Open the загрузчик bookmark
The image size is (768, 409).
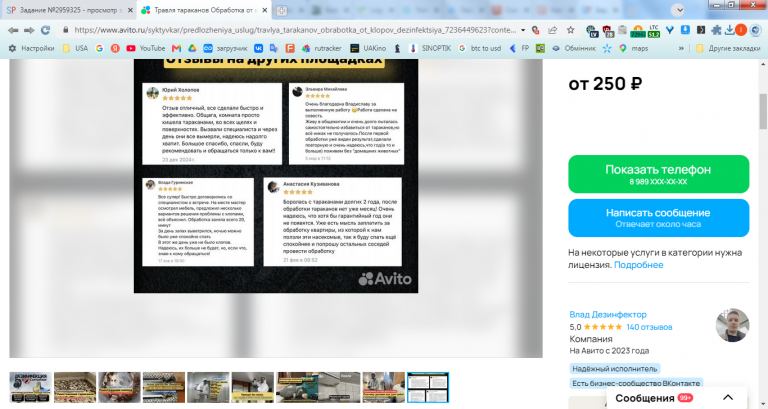[225, 48]
